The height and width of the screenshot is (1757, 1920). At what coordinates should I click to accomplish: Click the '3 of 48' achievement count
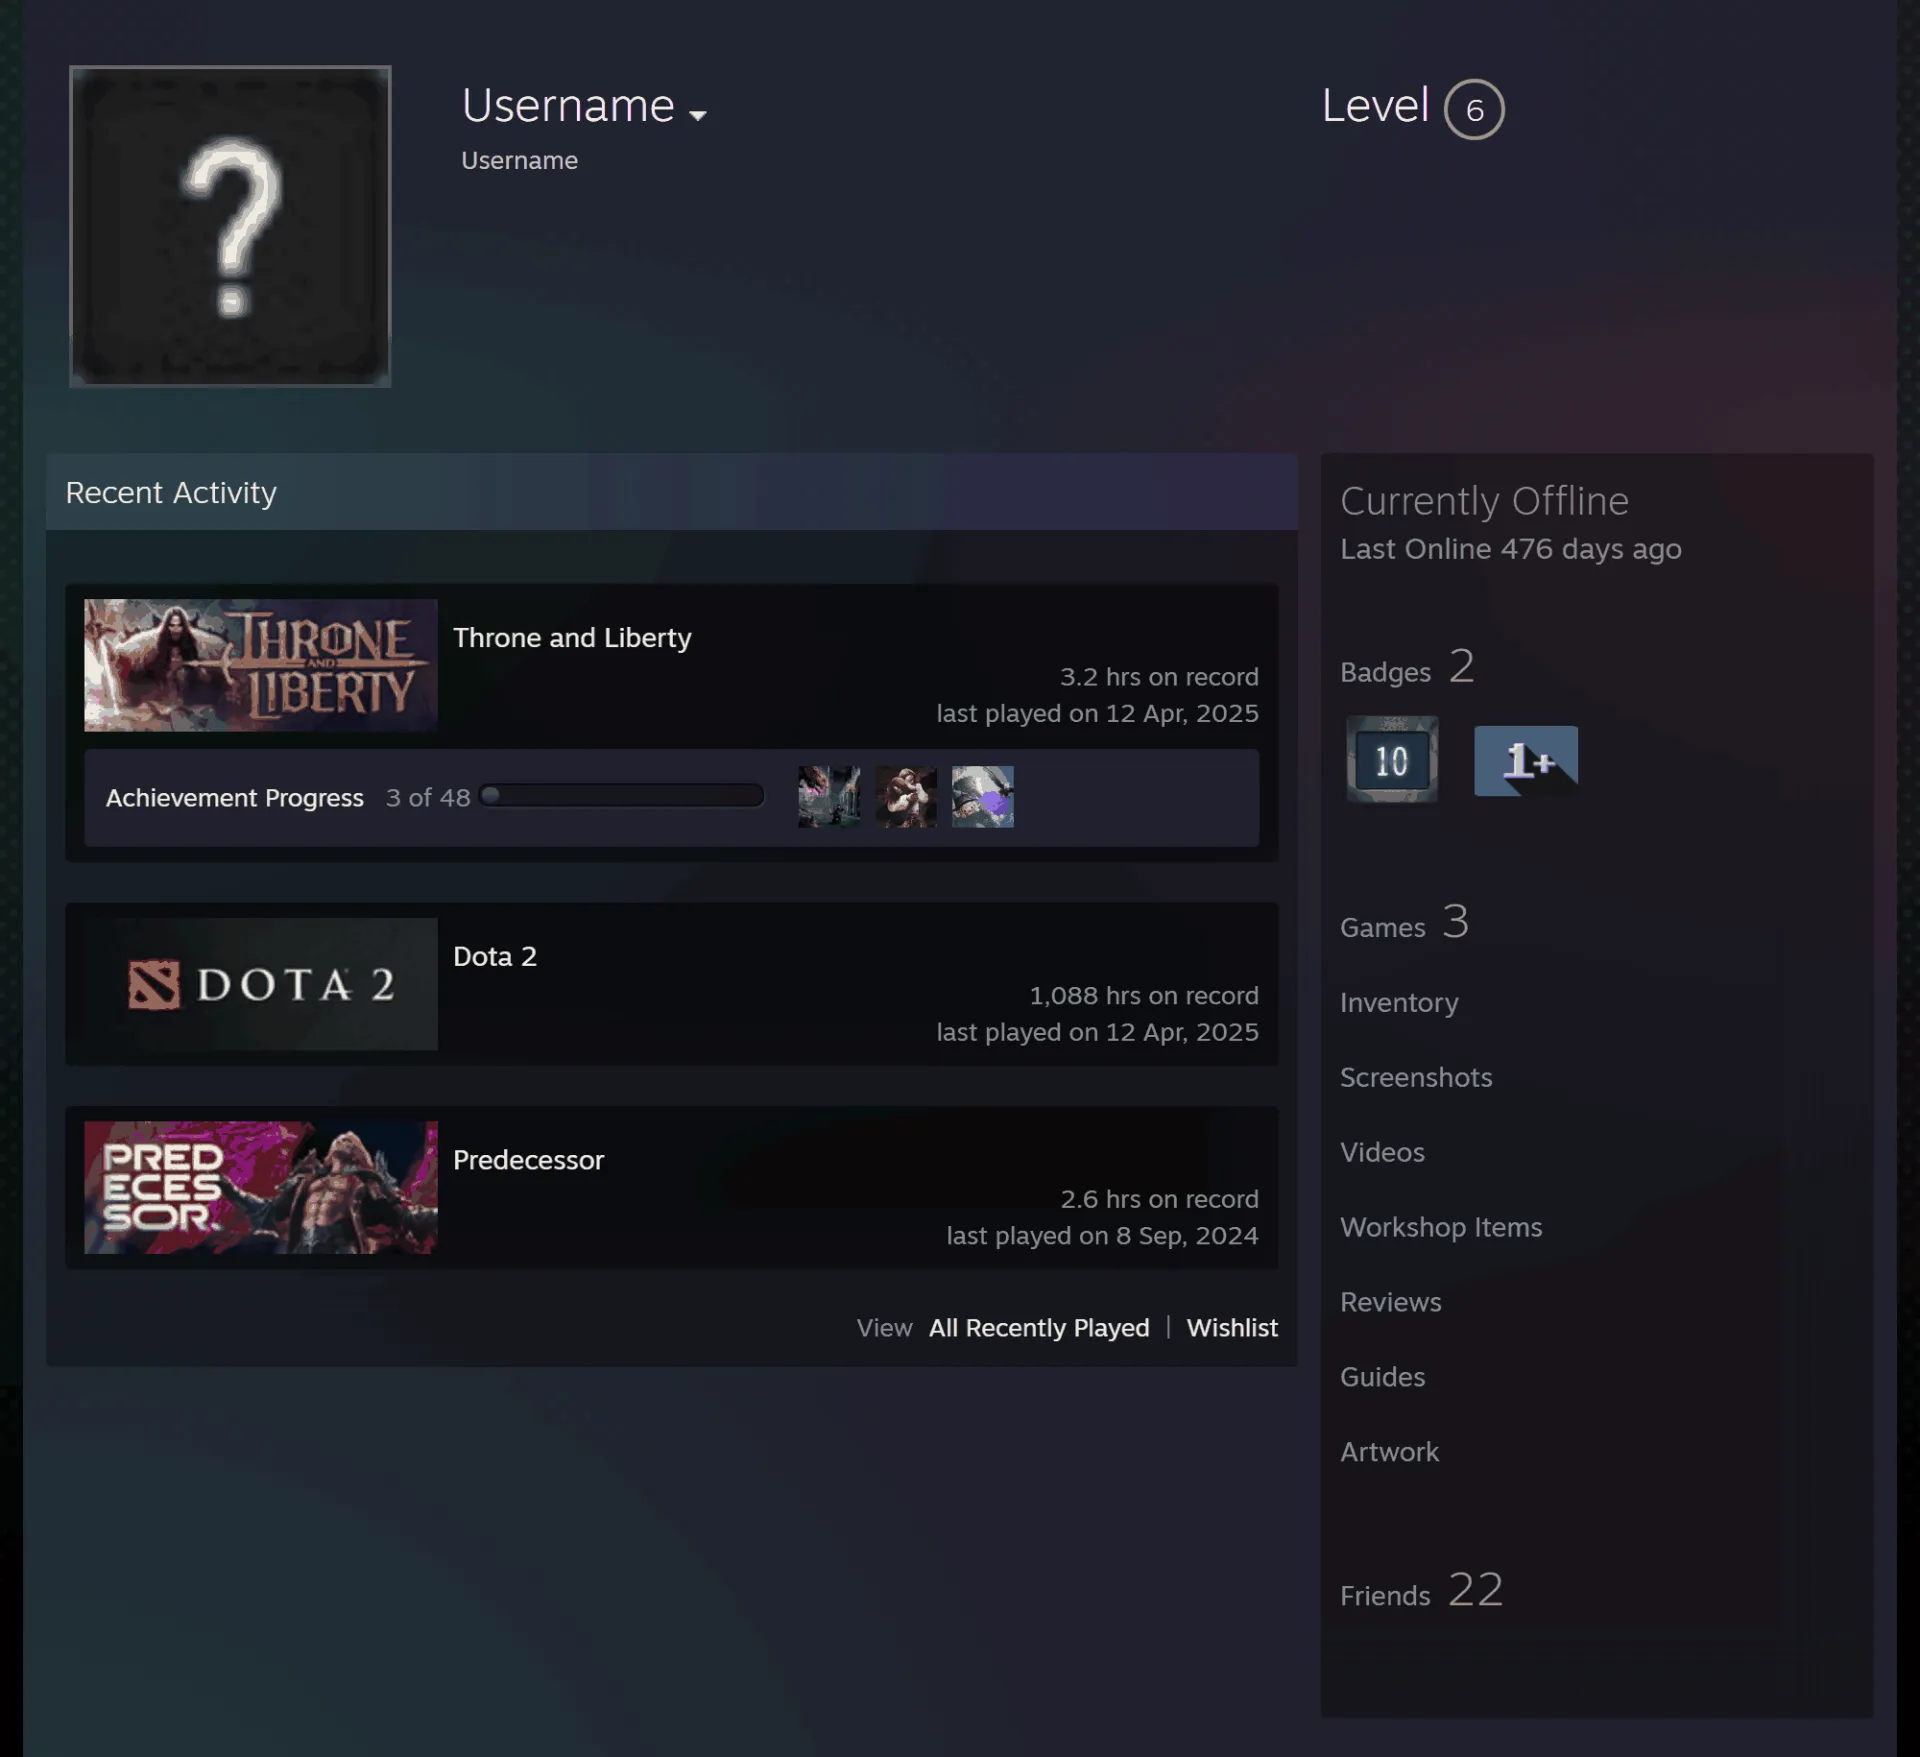(x=428, y=798)
